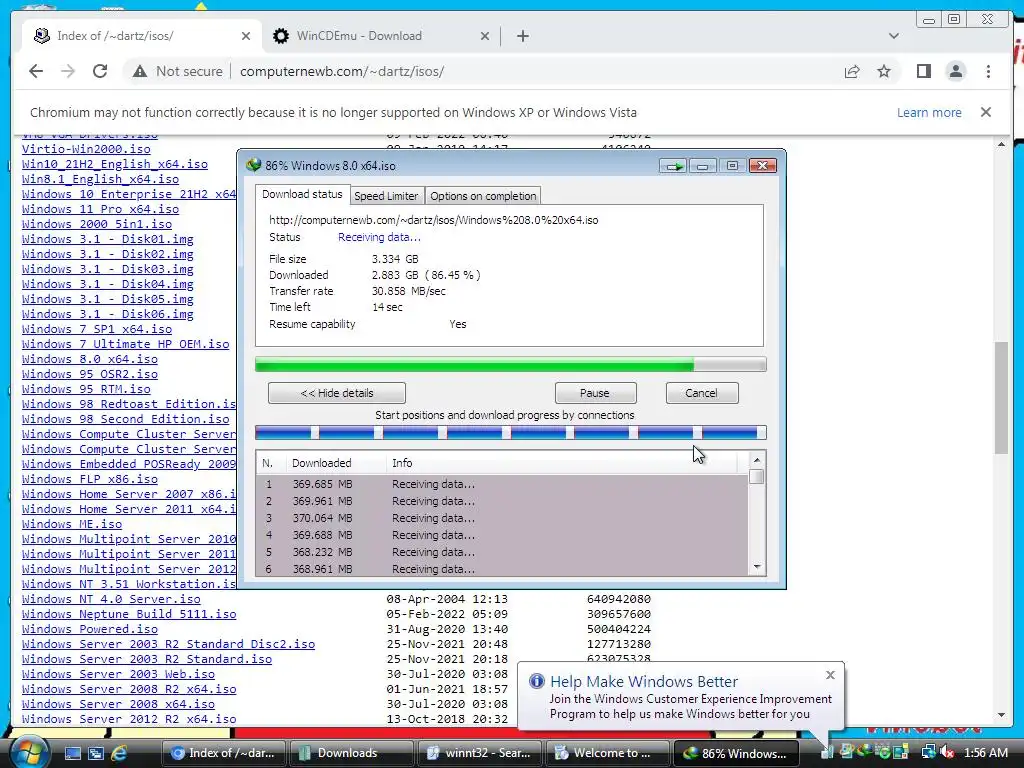Open the Downloads taskbar button
The width and height of the screenshot is (1024, 768).
[x=351, y=753]
